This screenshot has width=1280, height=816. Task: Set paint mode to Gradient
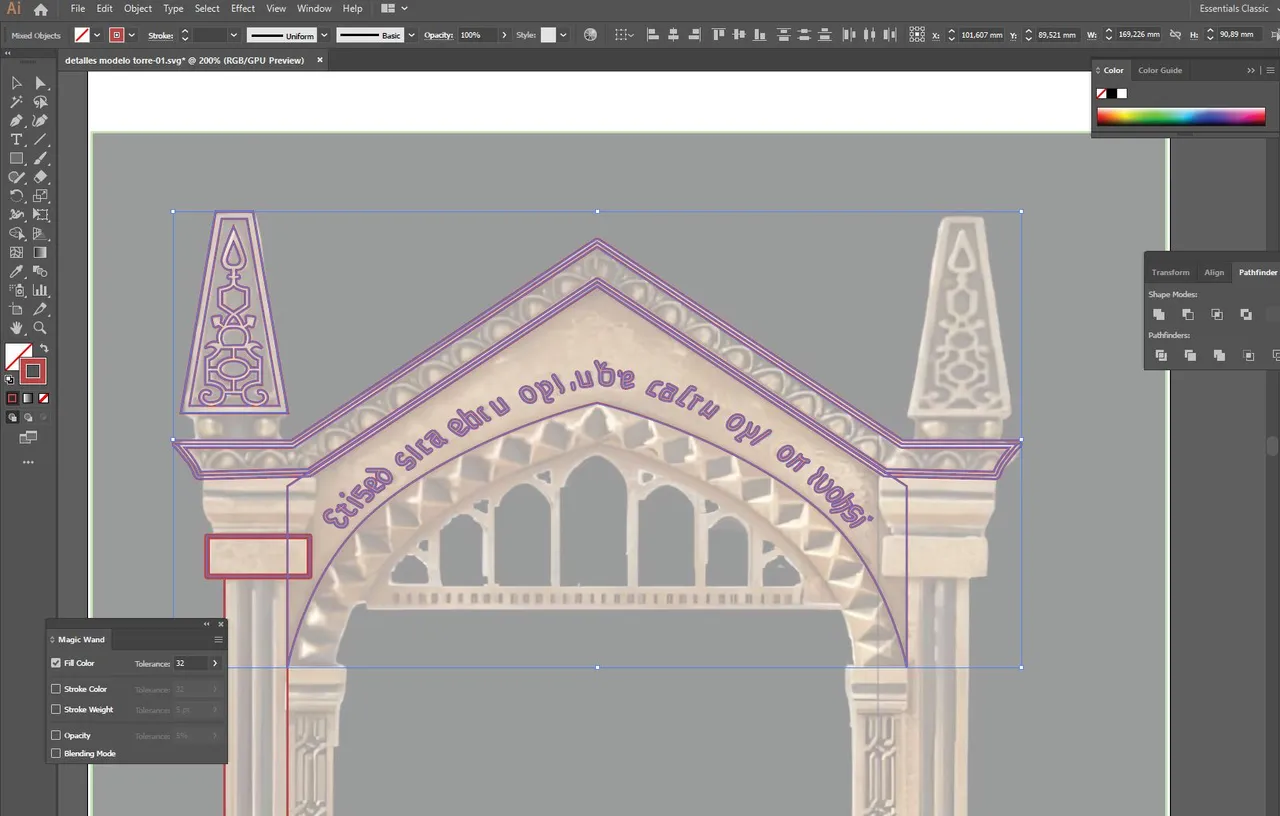click(28, 398)
